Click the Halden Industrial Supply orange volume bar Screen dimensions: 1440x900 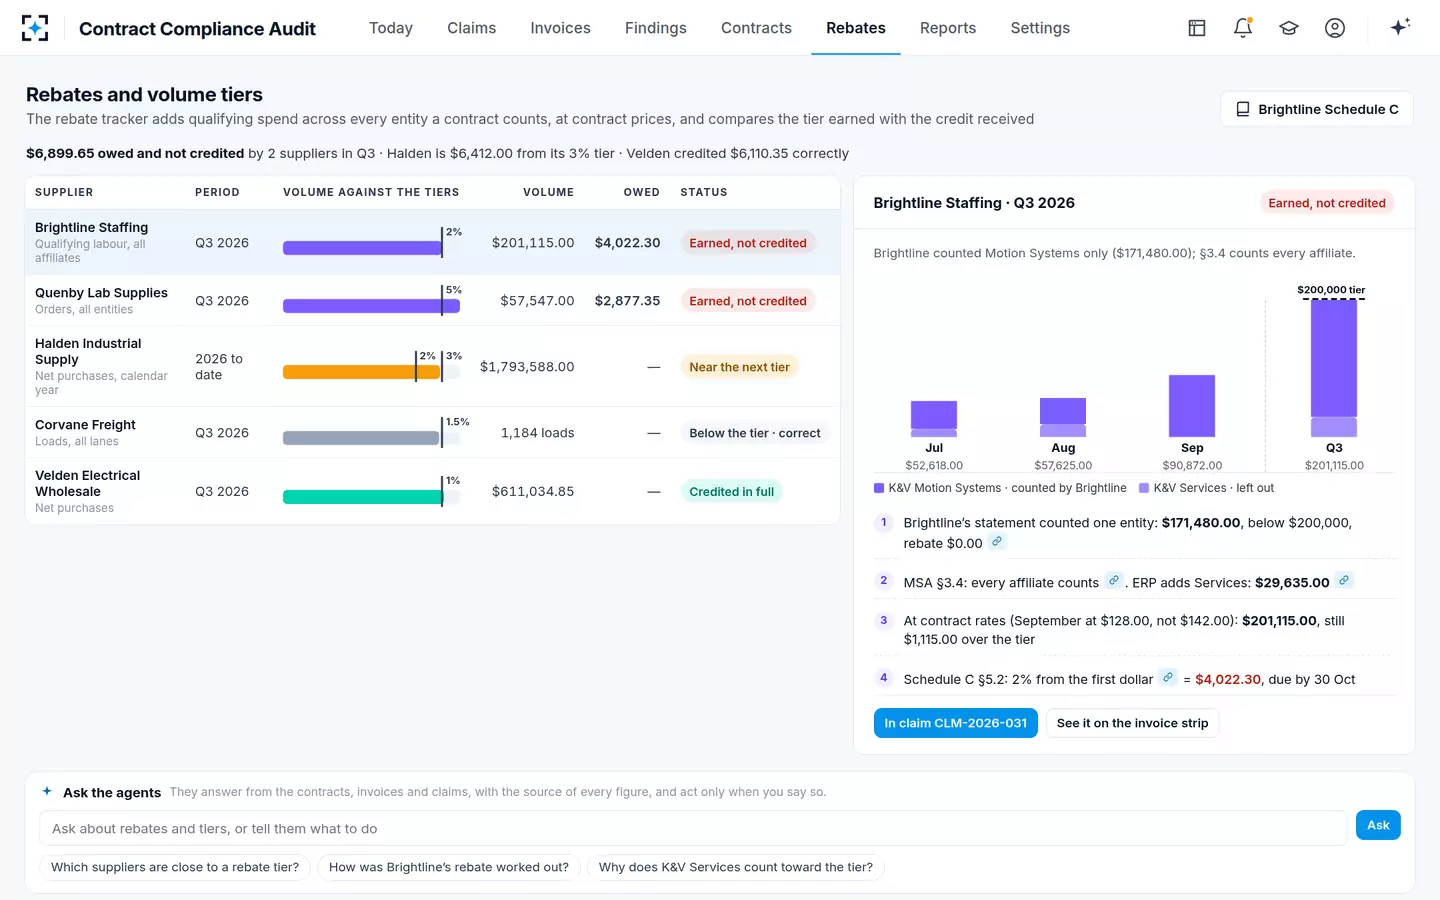pyautogui.click(x=361, y=372)
